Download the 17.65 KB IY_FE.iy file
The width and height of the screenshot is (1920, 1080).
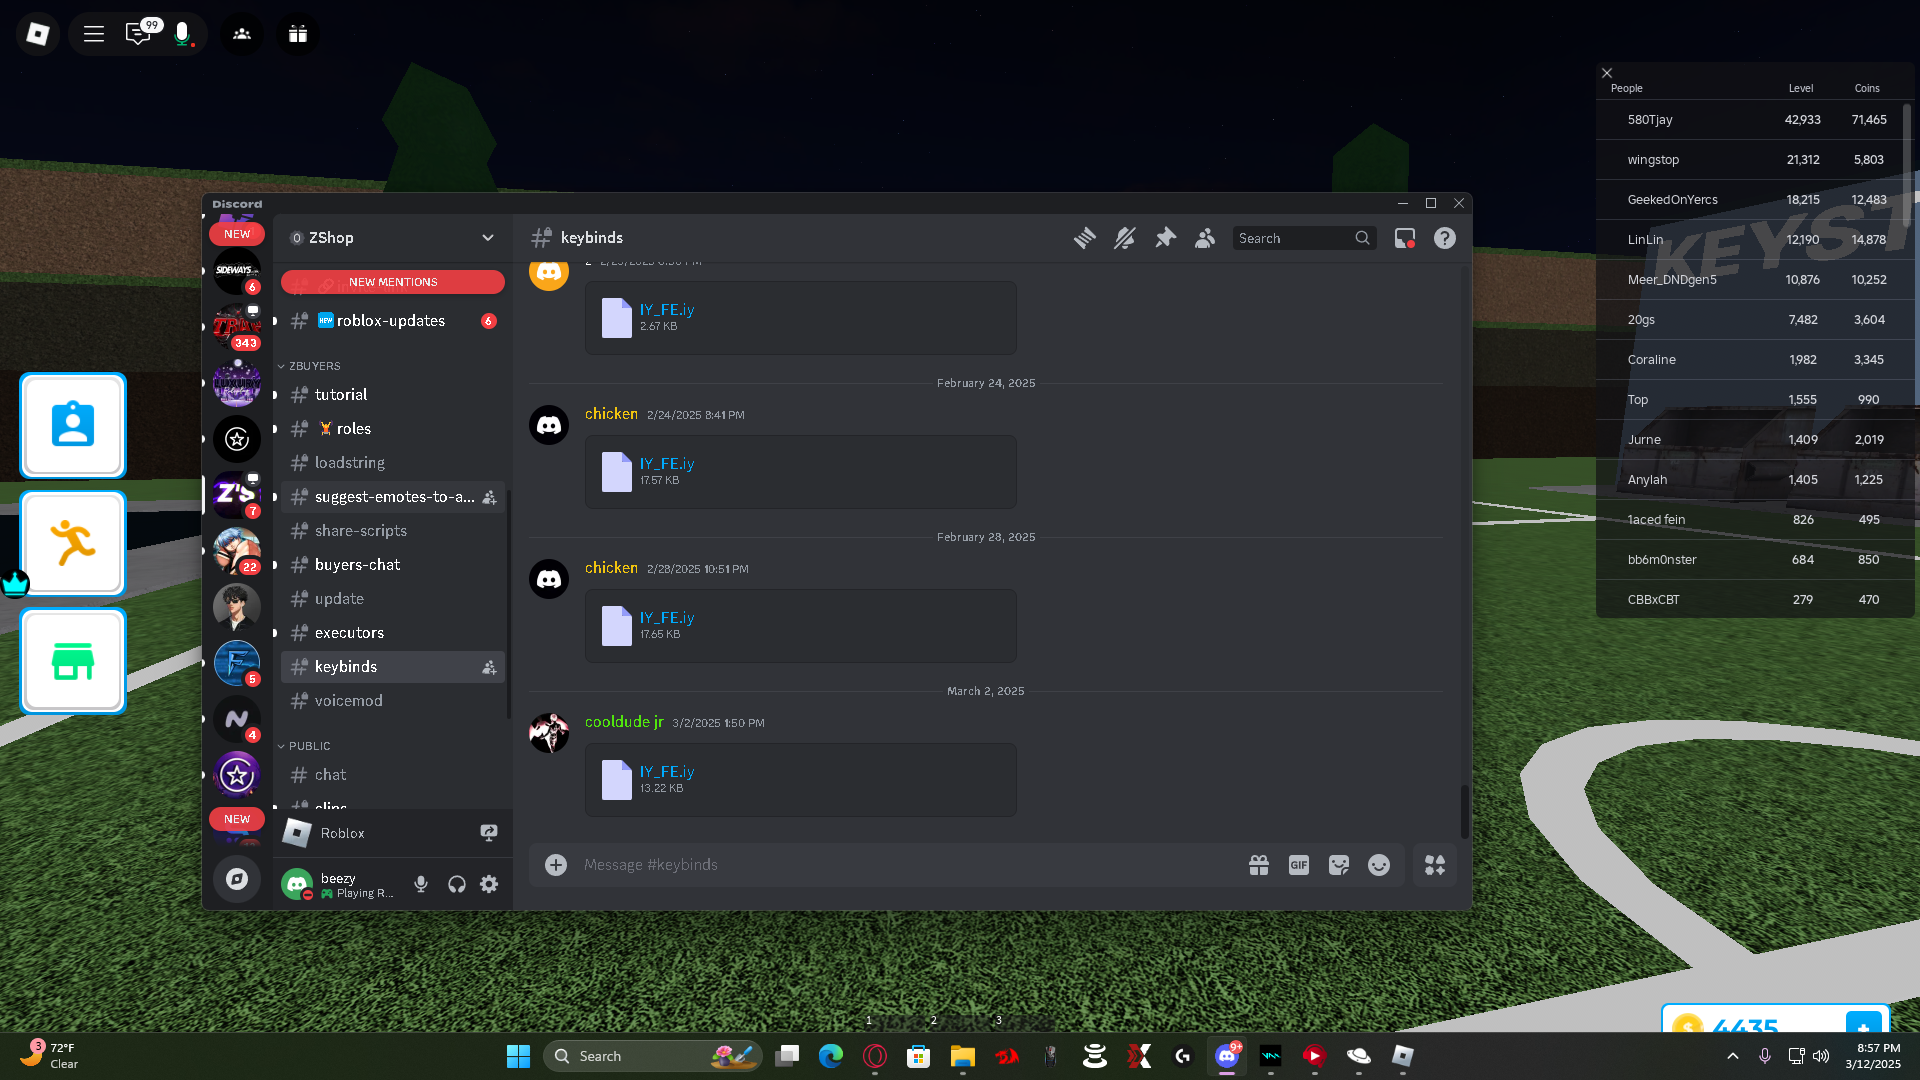point(666,618)
